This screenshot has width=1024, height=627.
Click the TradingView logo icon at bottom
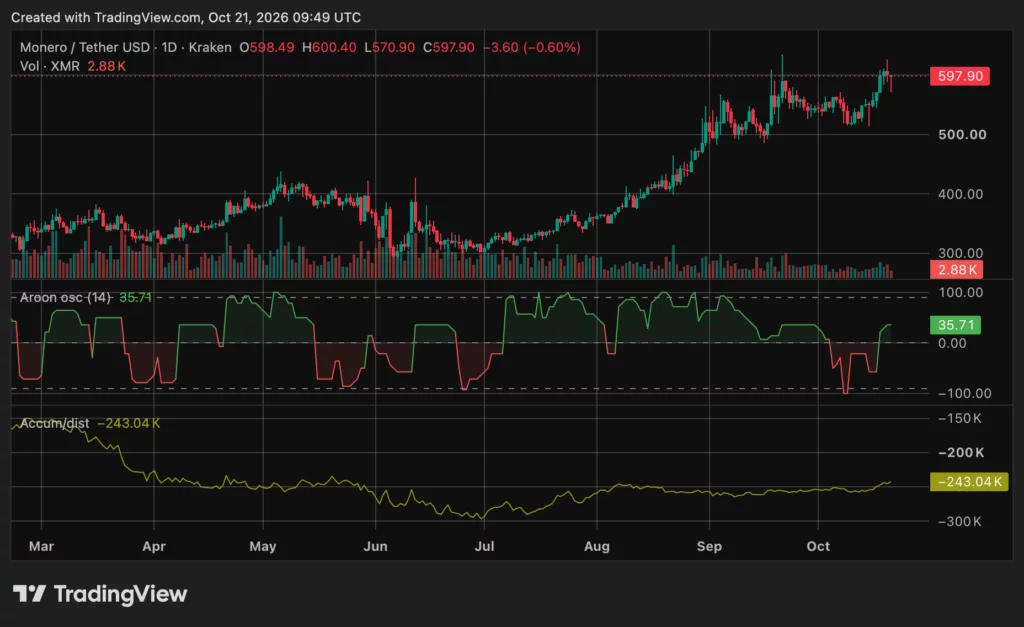[29, 594]
